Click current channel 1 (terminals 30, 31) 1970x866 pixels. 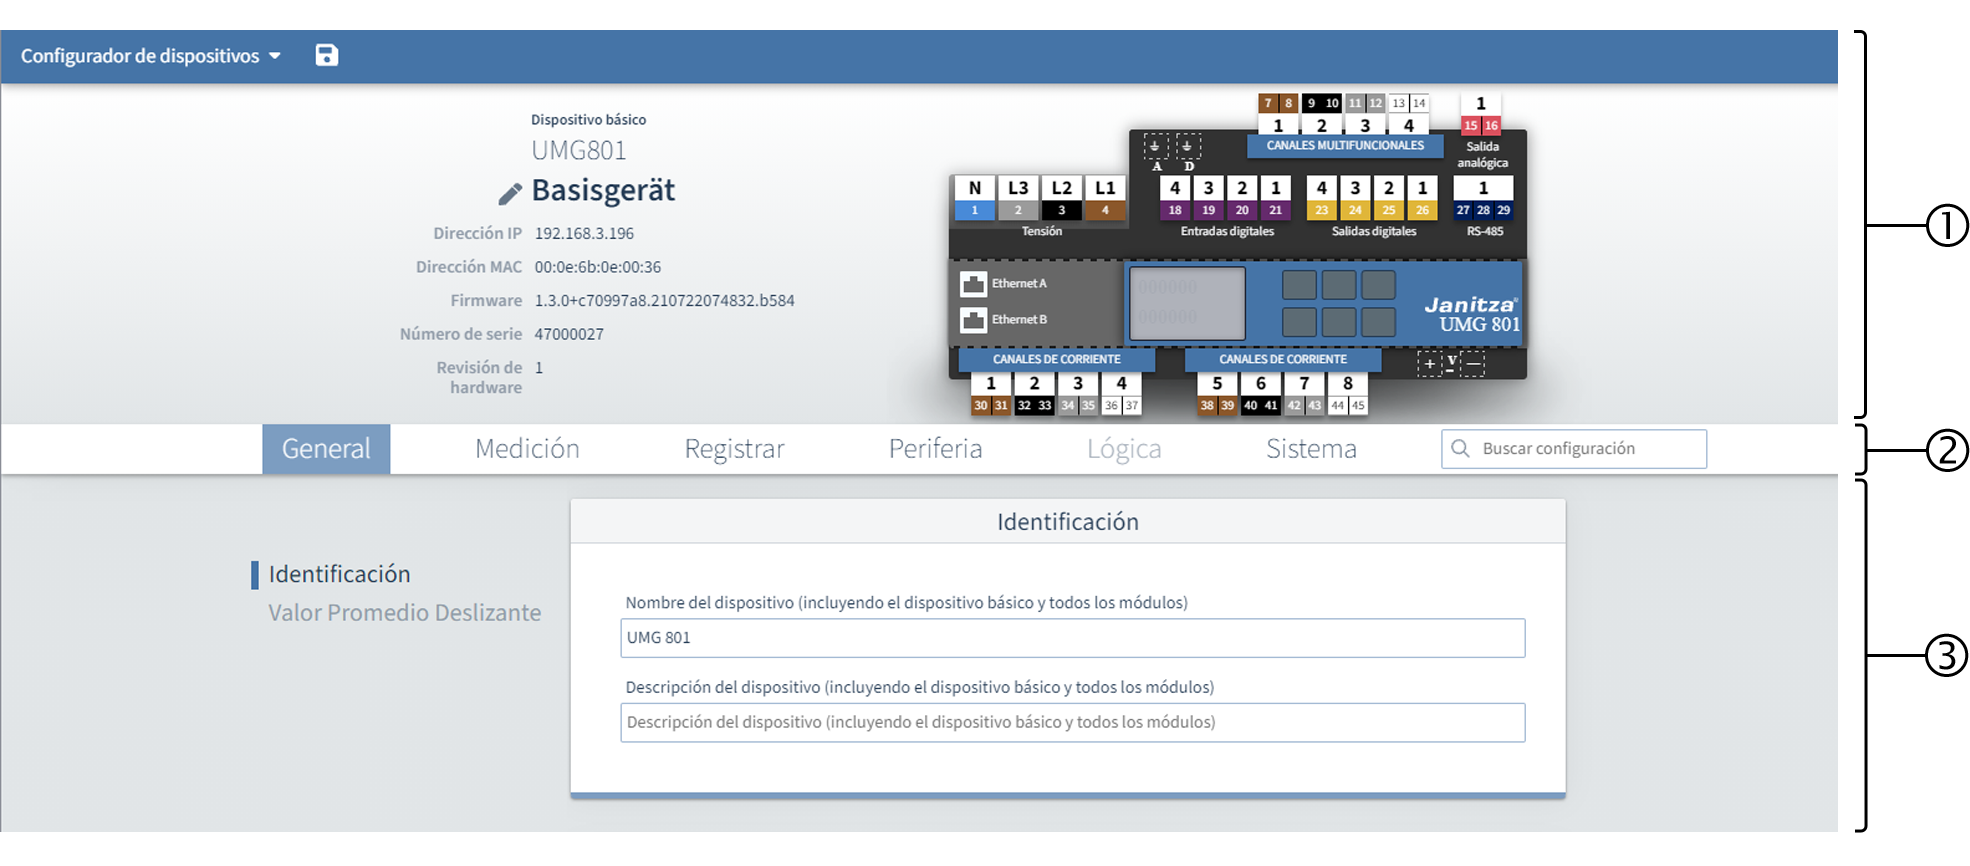991,394
